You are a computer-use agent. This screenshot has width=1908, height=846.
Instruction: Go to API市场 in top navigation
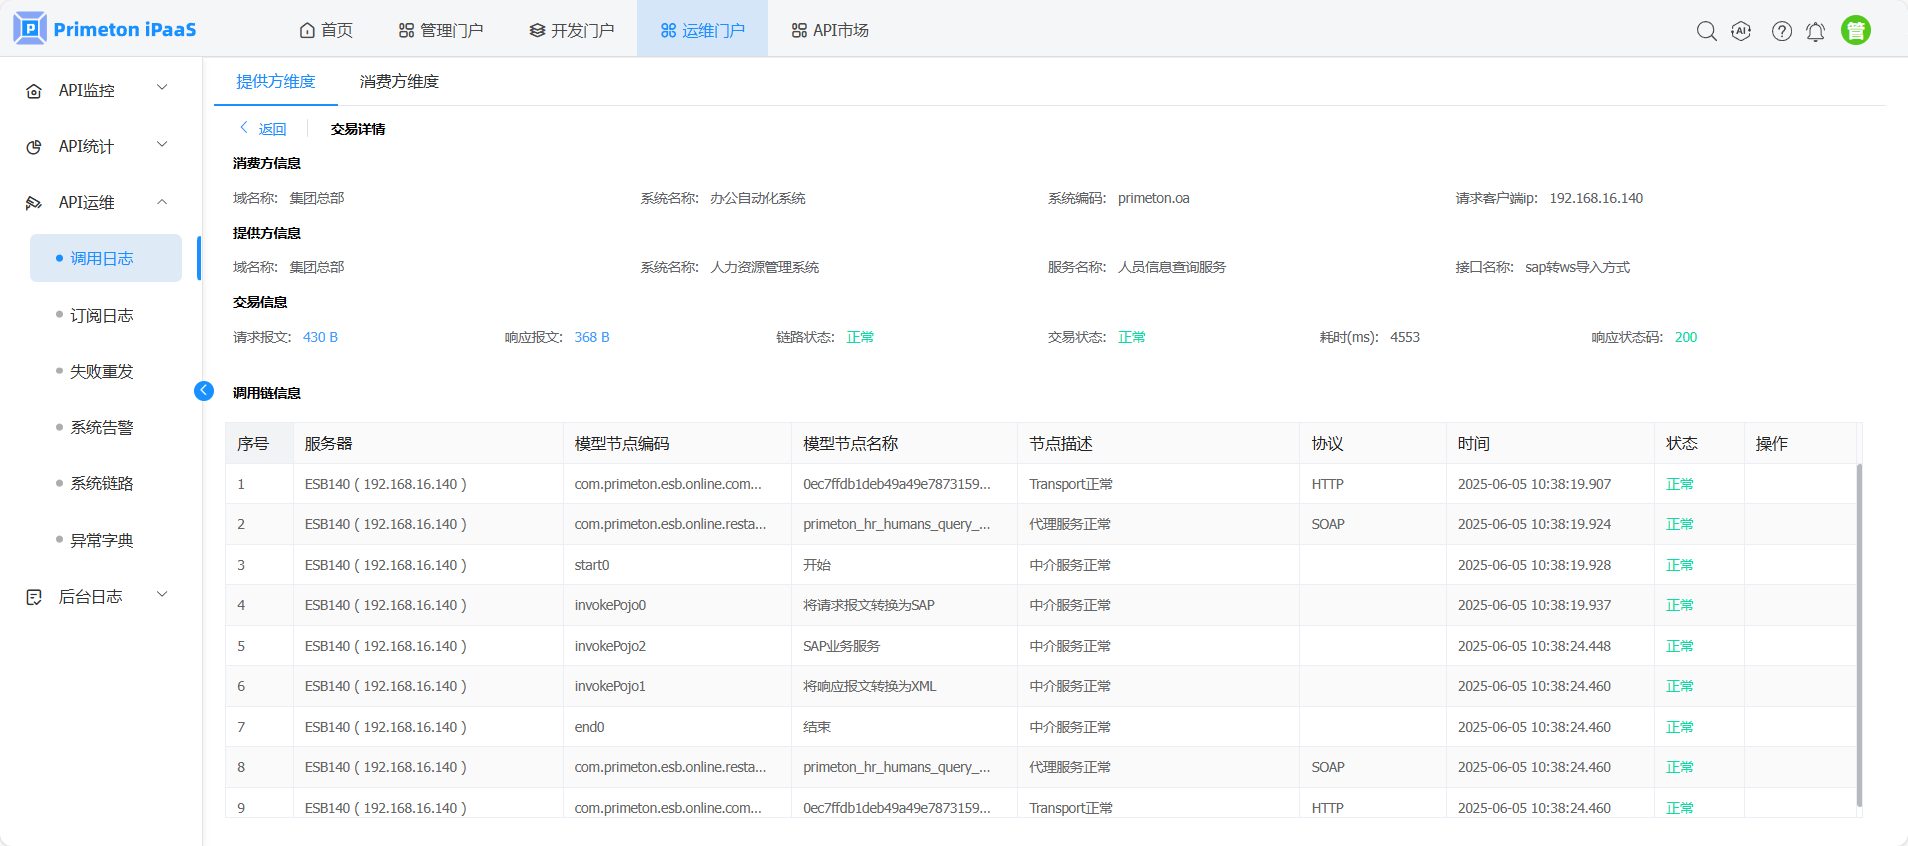pos(830,30)
